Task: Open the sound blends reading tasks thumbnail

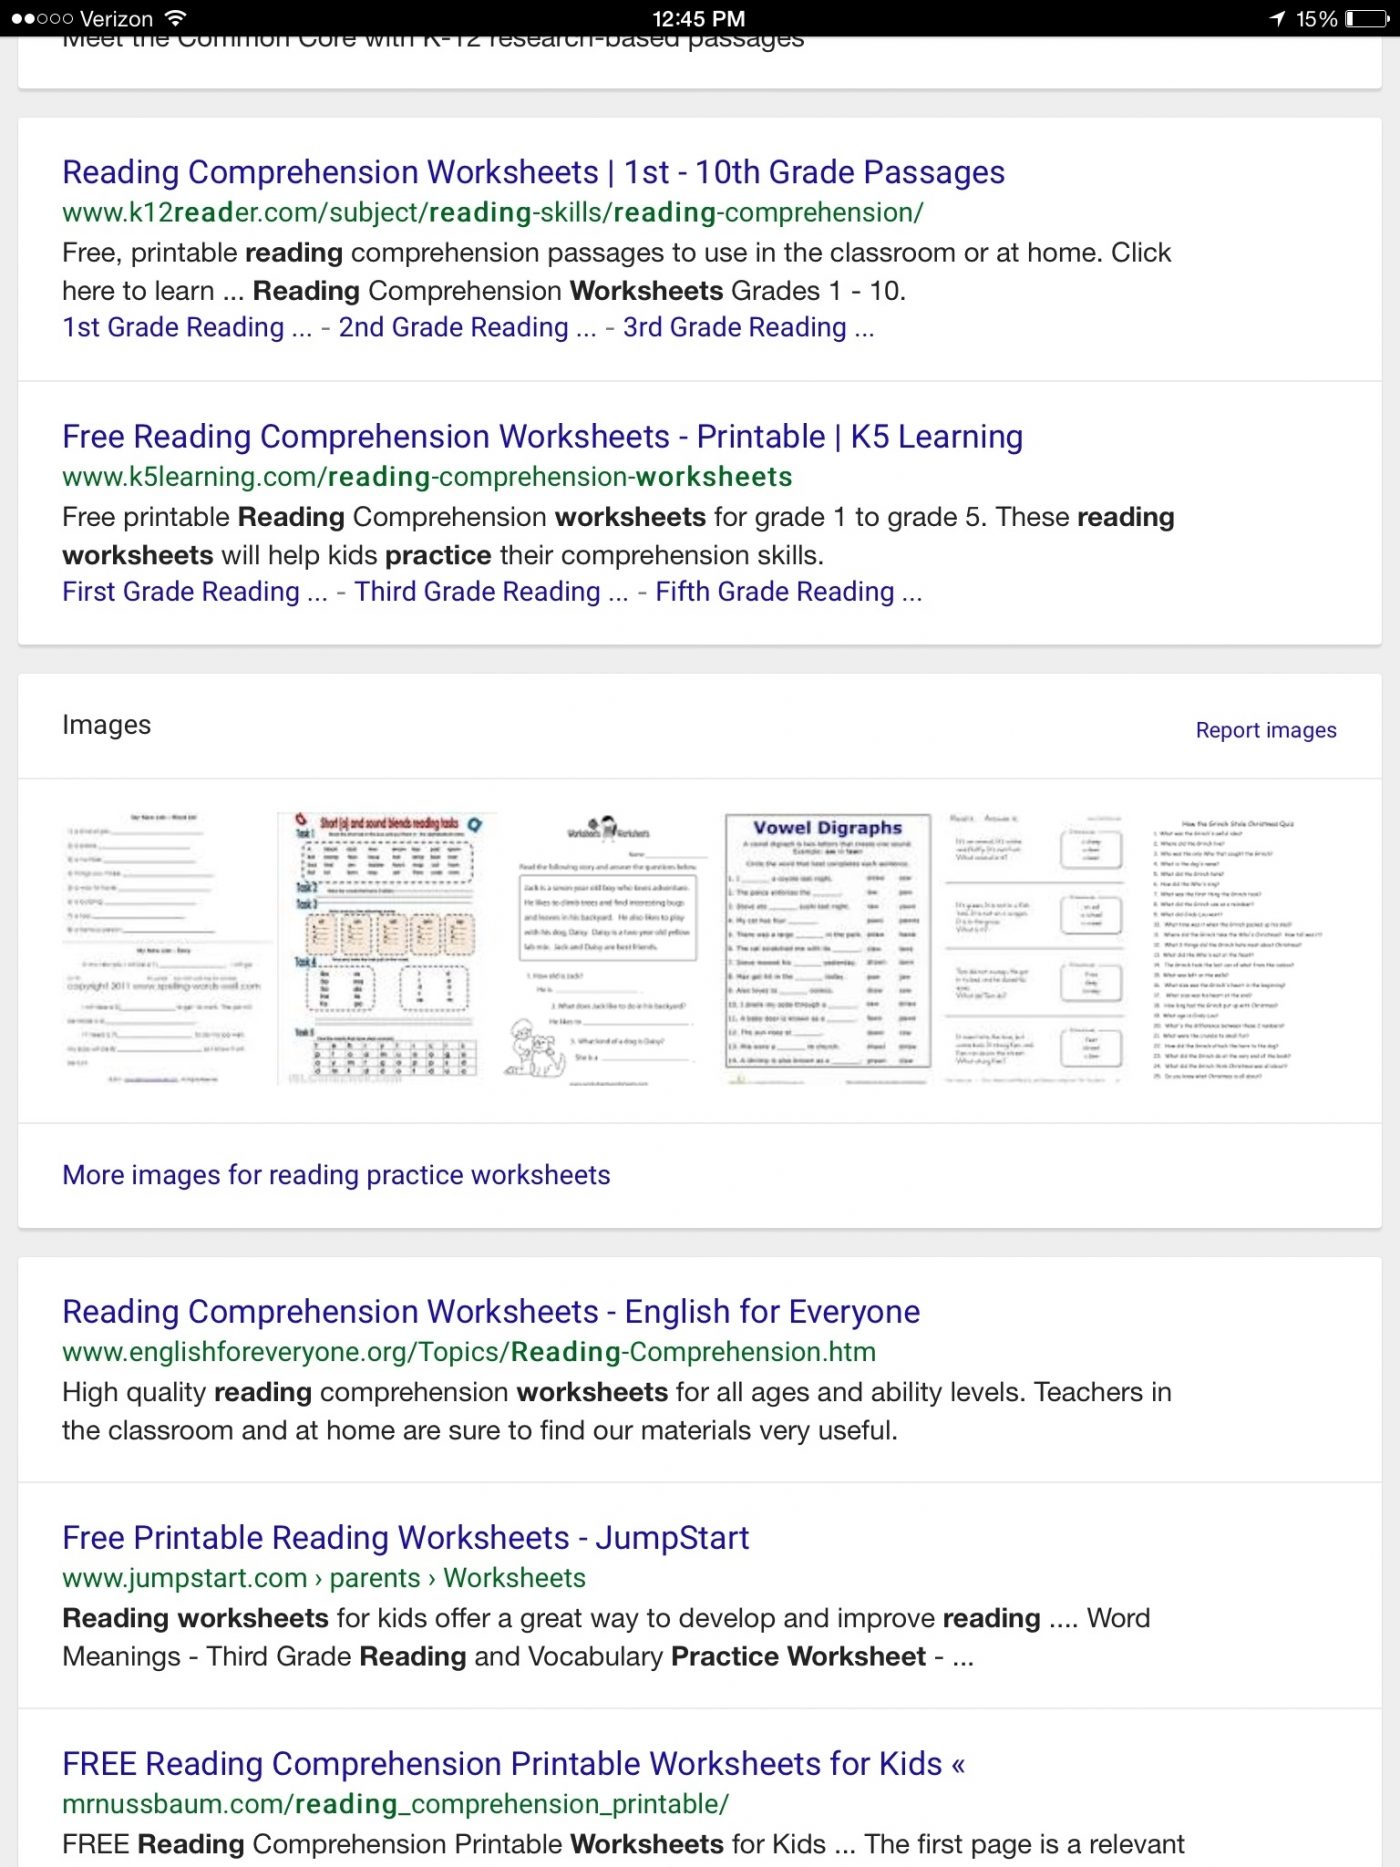Action: (x=388, y=948)
